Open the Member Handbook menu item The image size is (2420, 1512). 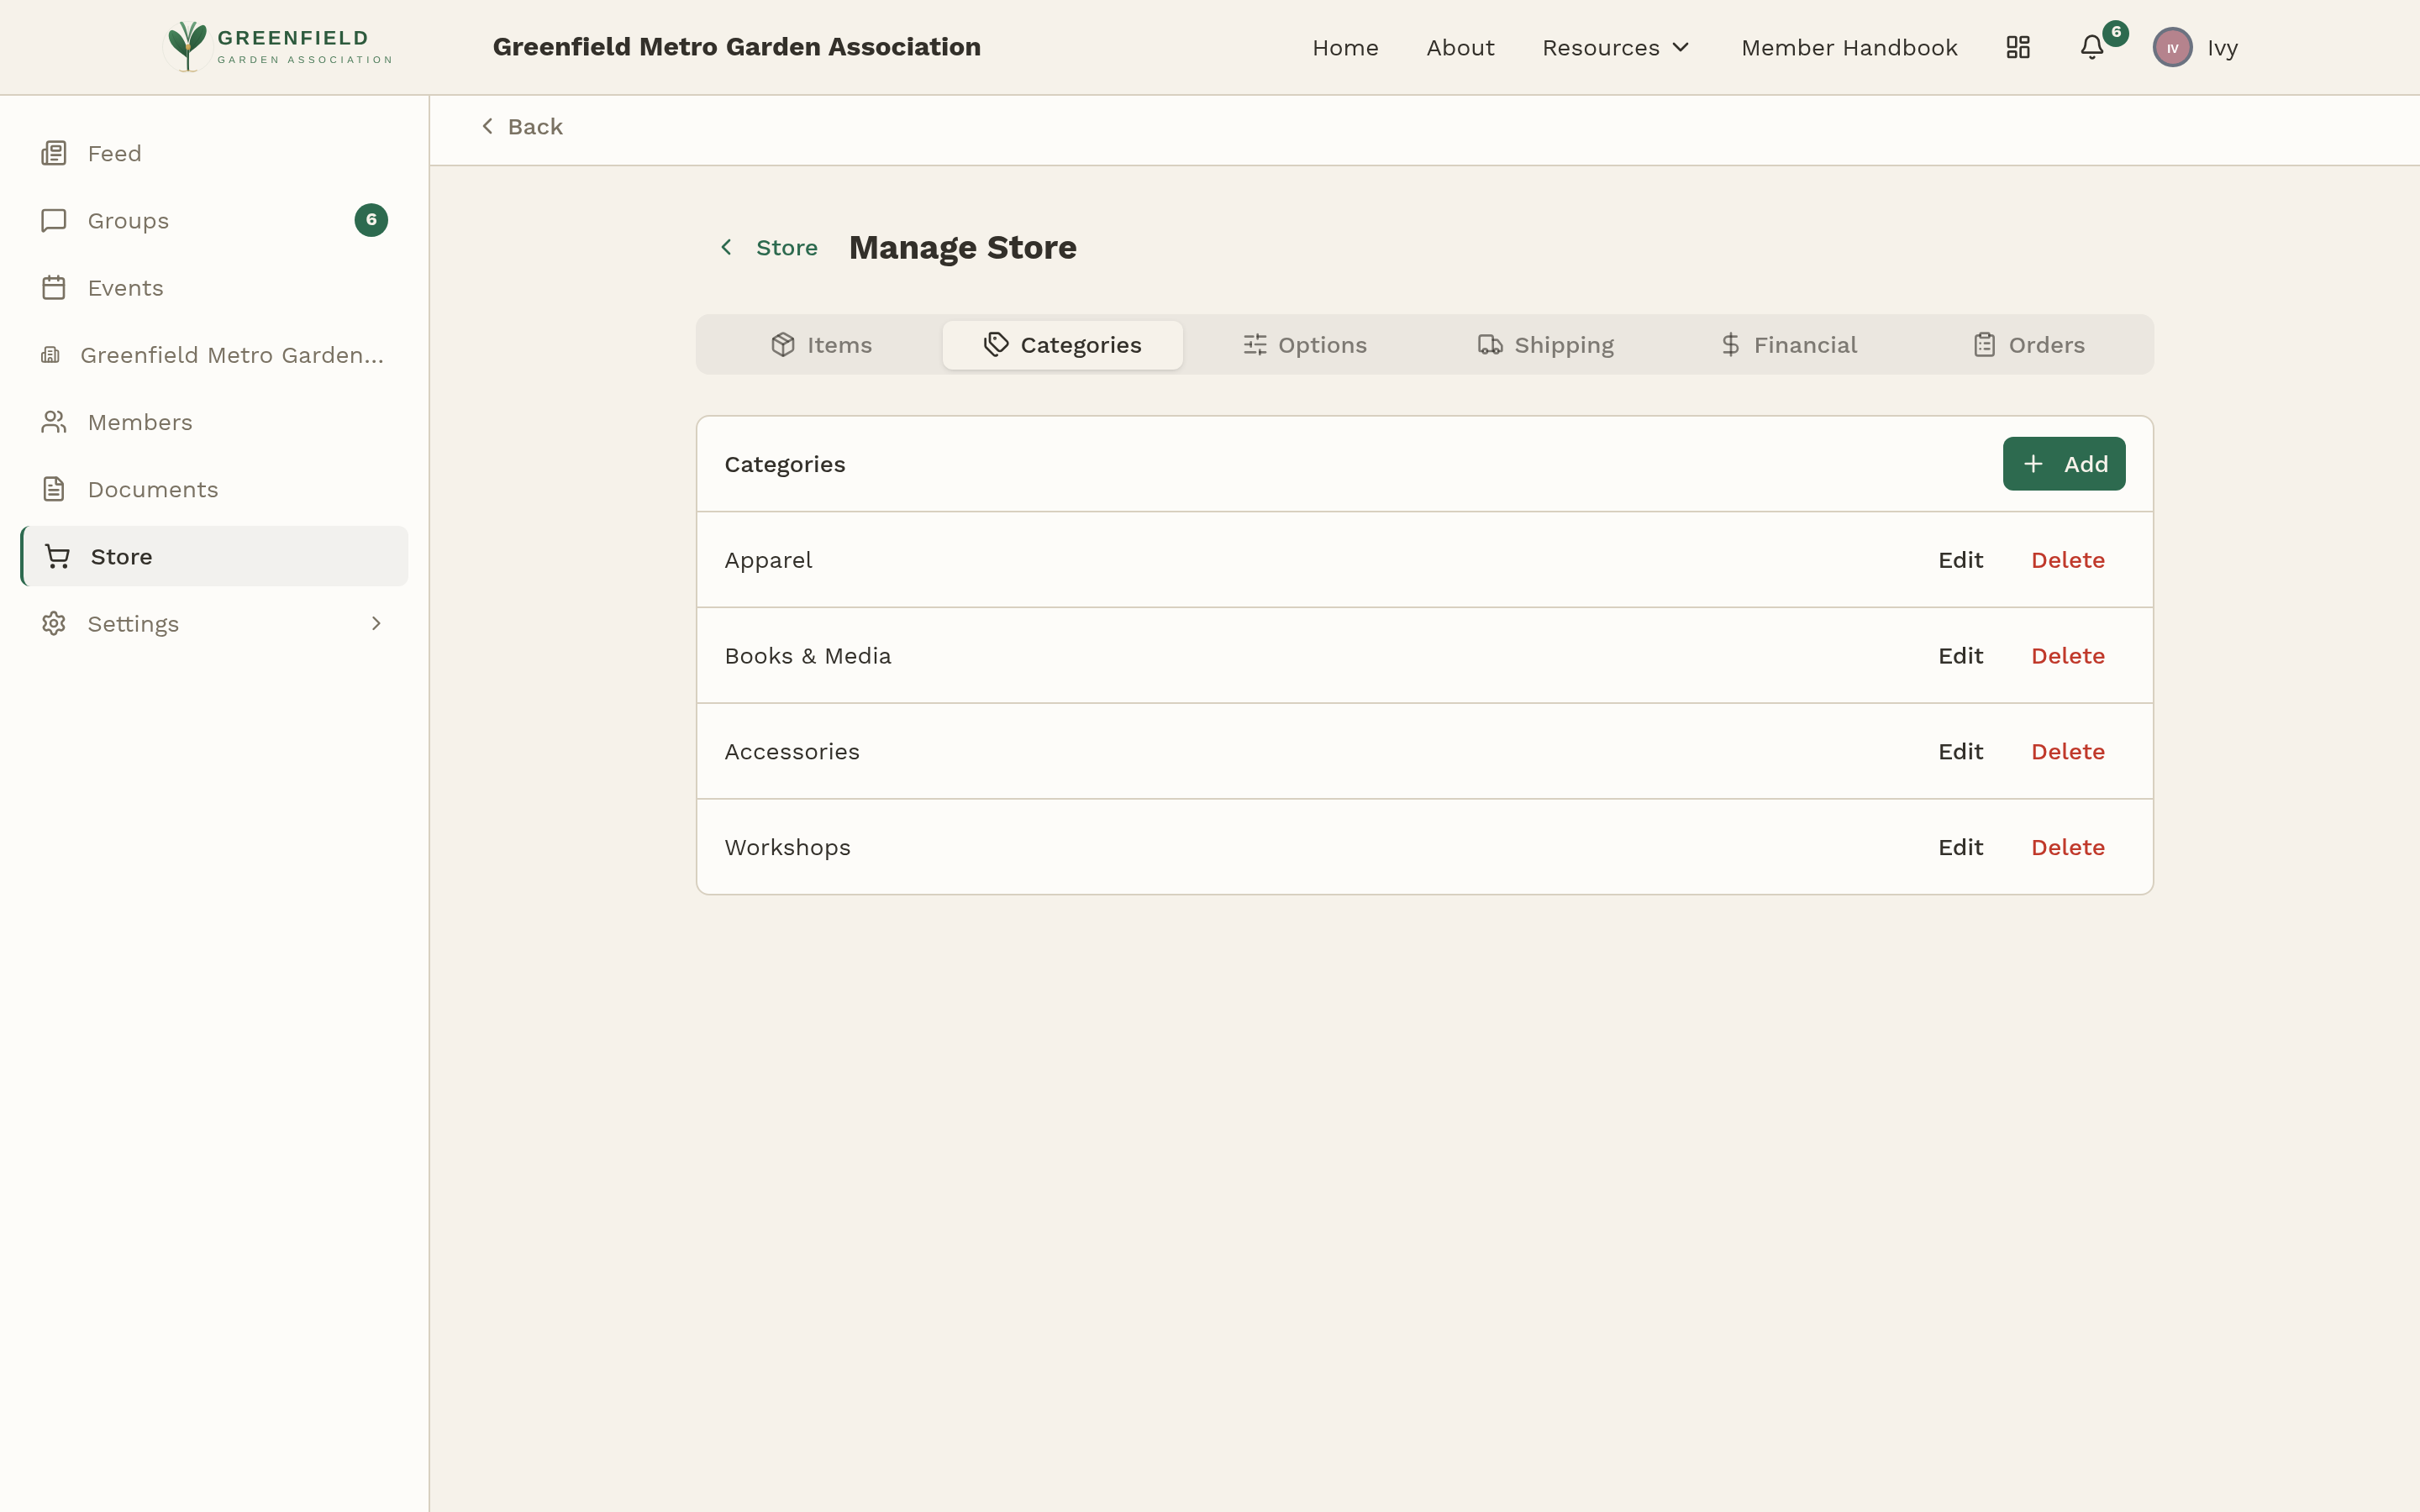[1849, 47]
